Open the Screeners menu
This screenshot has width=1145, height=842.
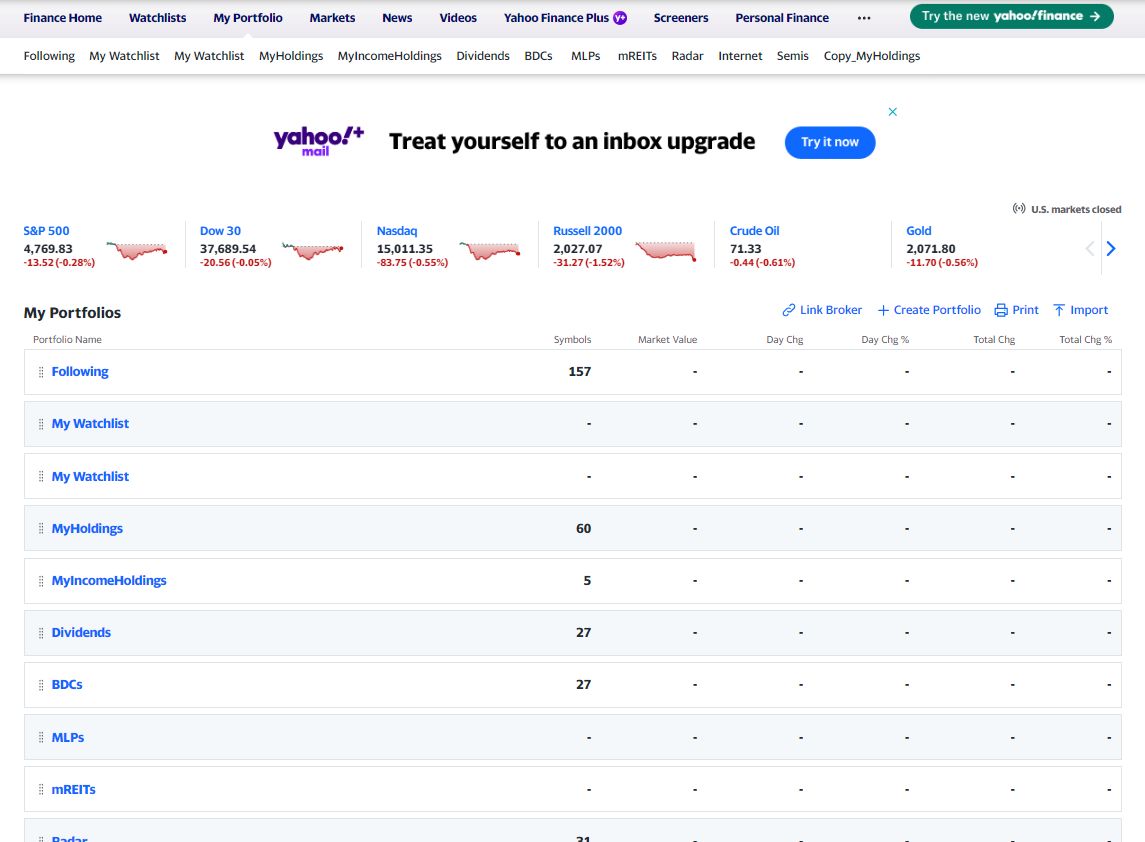(x=681, y=18)
